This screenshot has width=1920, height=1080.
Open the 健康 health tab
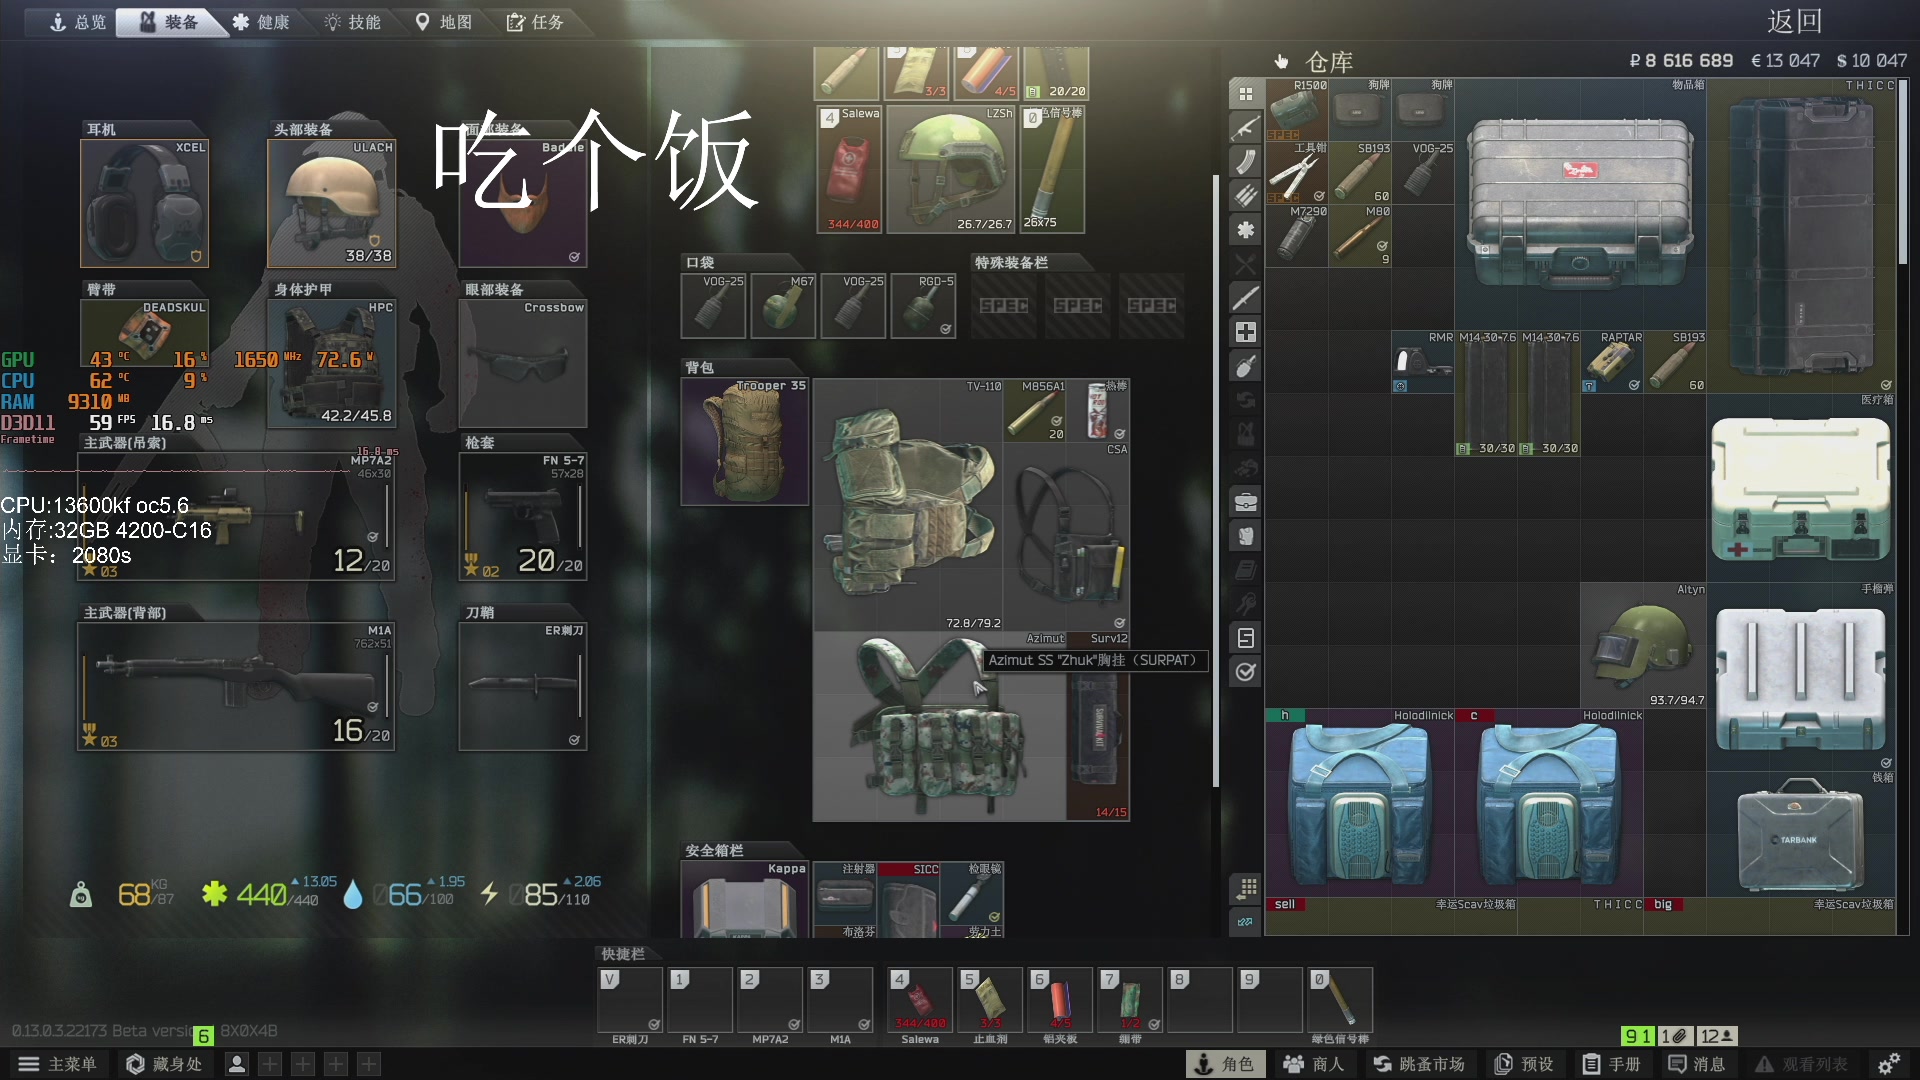(261, 22)
